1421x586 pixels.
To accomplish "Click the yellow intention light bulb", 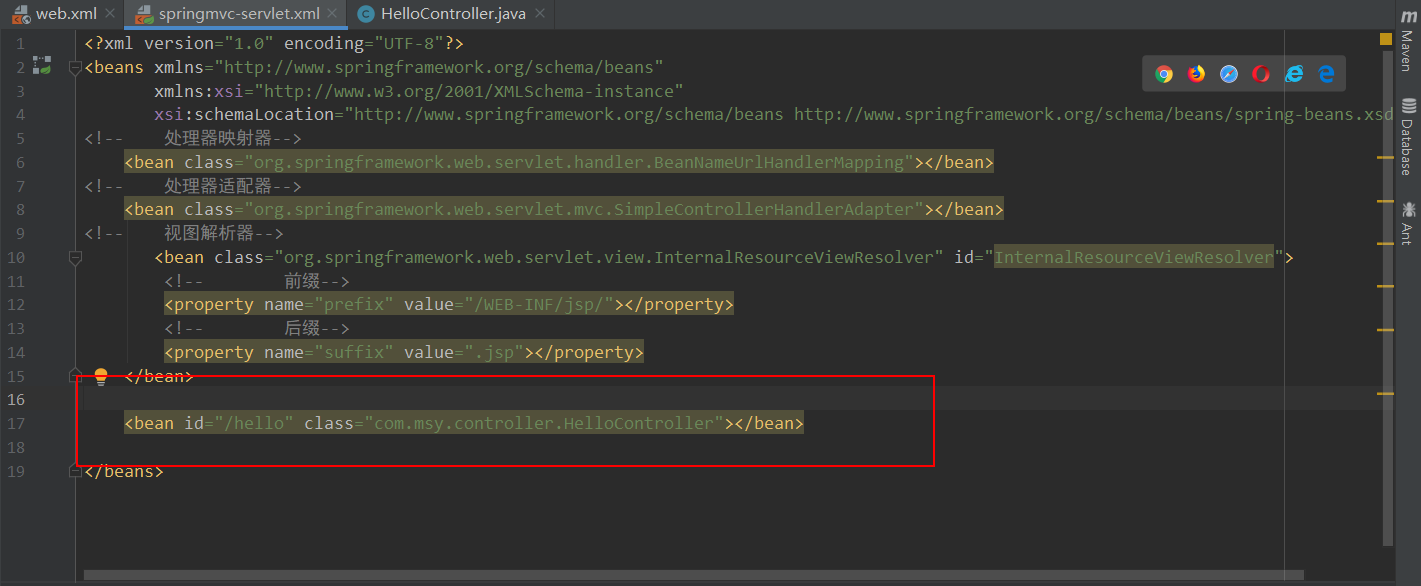I will point(100,376).
